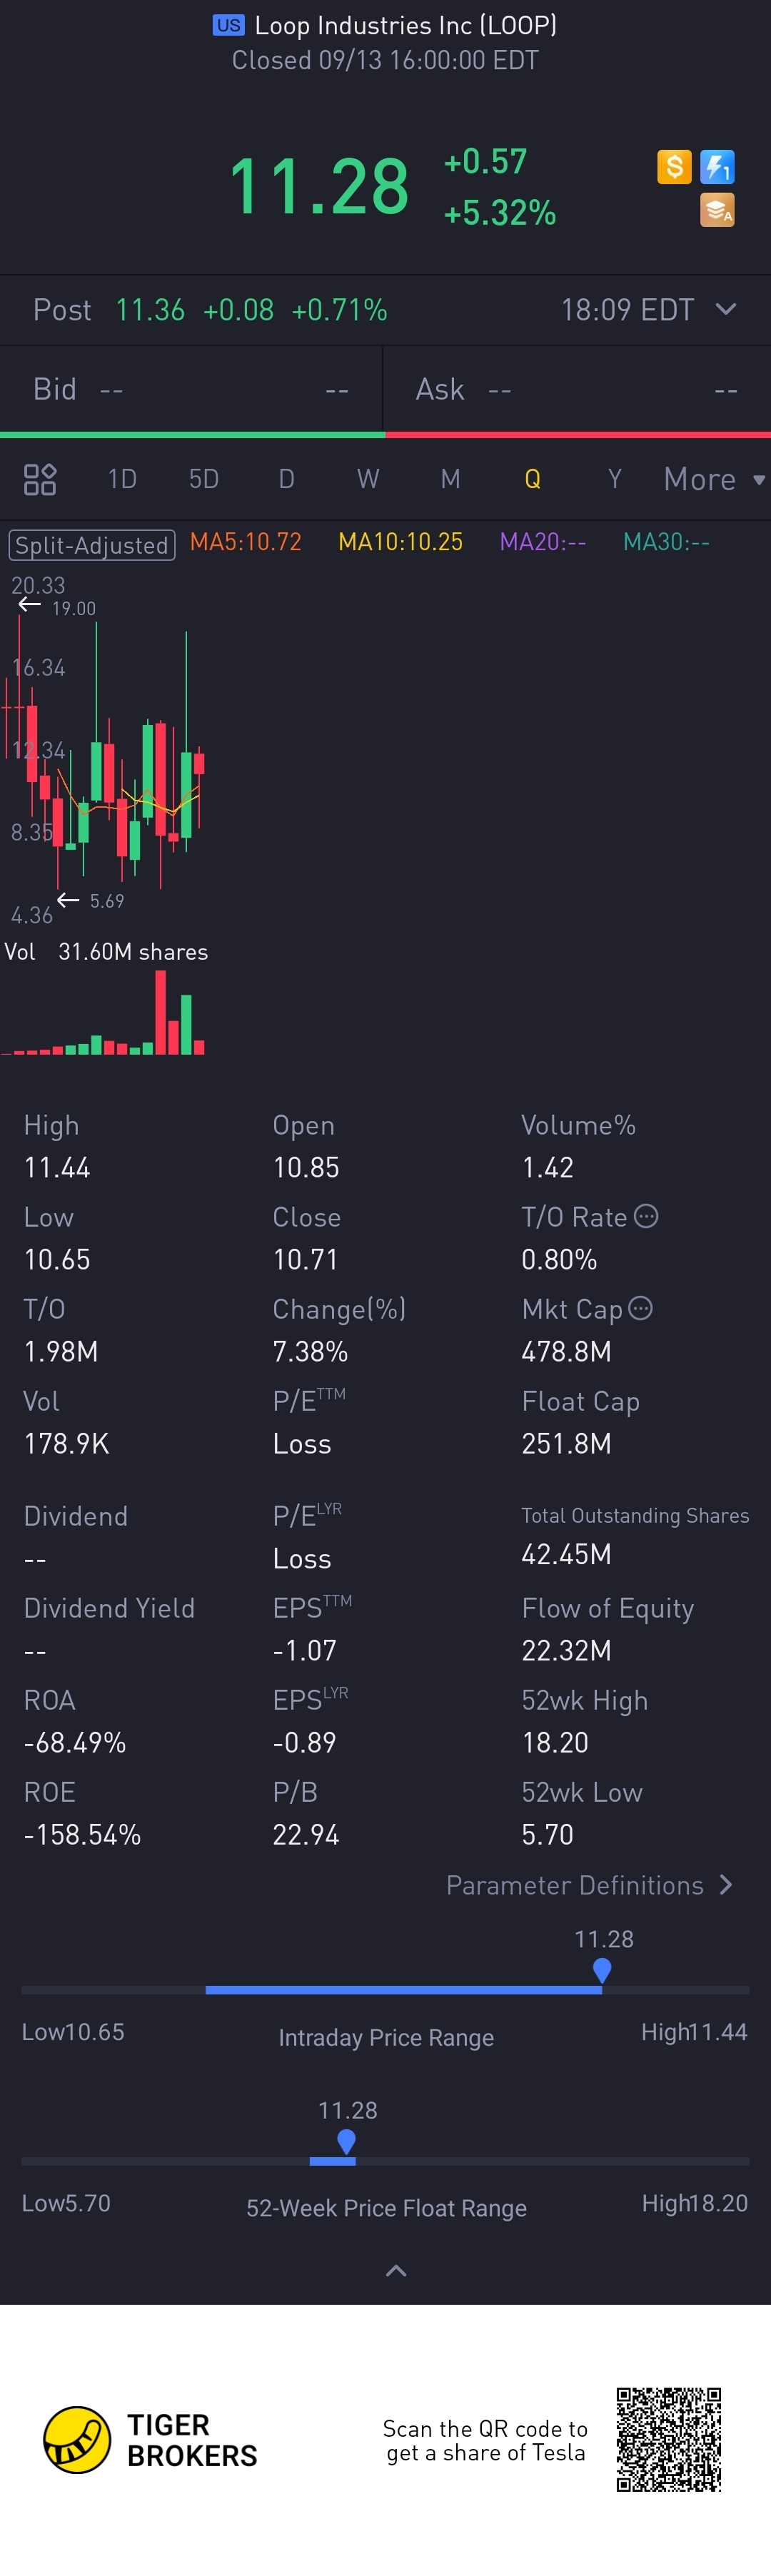Open Parameter Definitions link
This screenshot has width=771, height=2576.
pos(589,1885)
